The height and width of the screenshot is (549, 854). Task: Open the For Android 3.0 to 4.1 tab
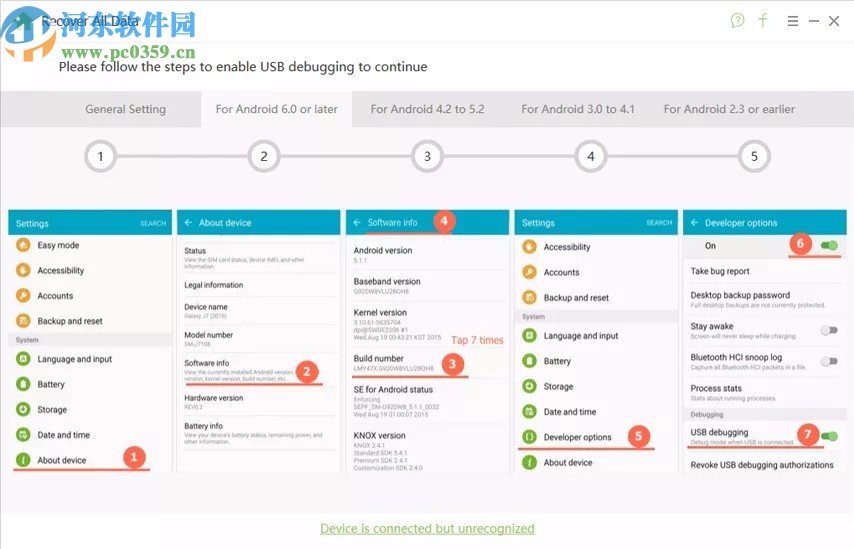578,109
